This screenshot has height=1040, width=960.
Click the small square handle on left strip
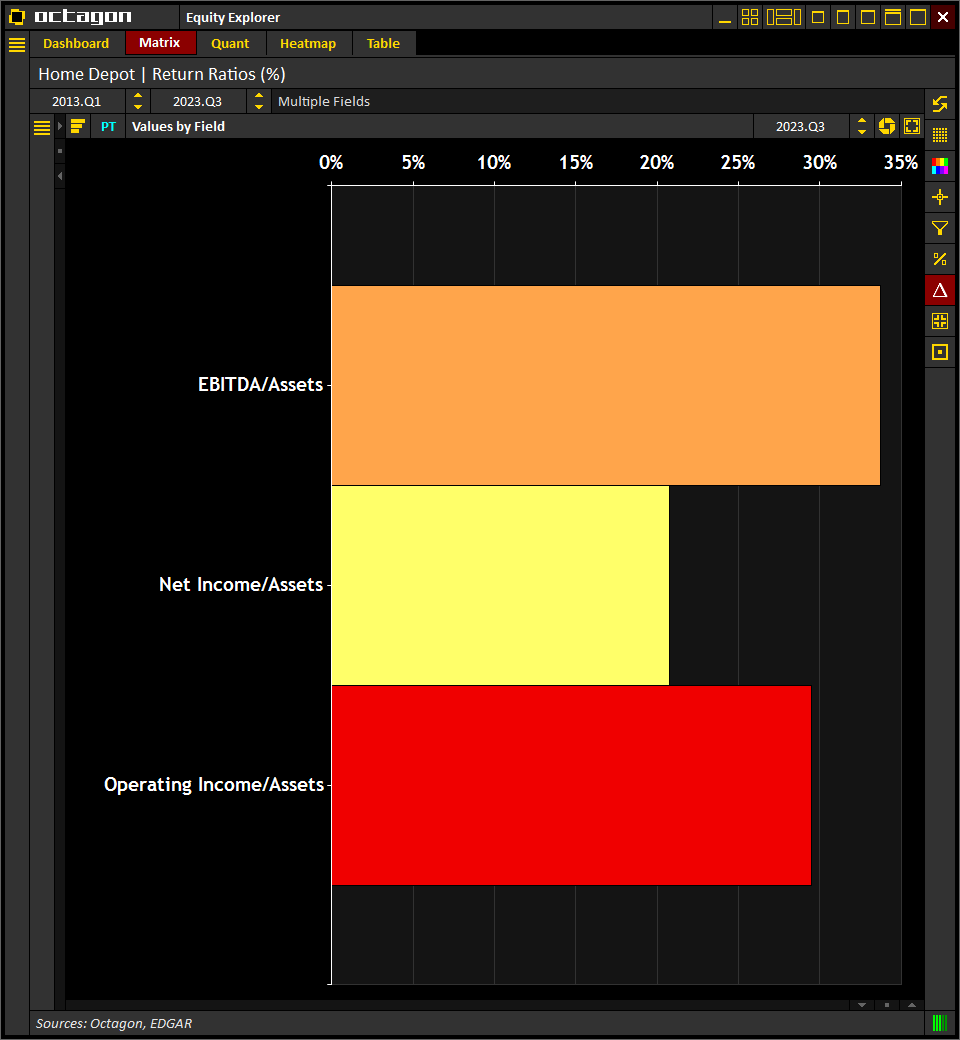pyautogui.click(x=60, y=151)
